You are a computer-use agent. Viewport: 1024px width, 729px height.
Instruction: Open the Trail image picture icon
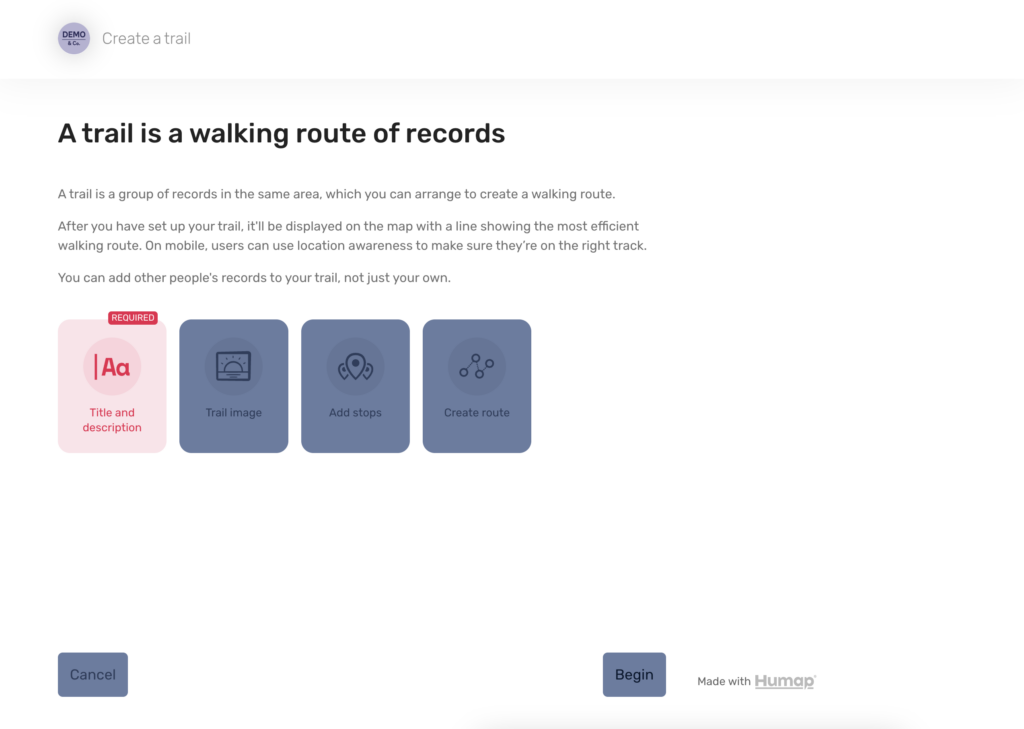click(233, 367)
